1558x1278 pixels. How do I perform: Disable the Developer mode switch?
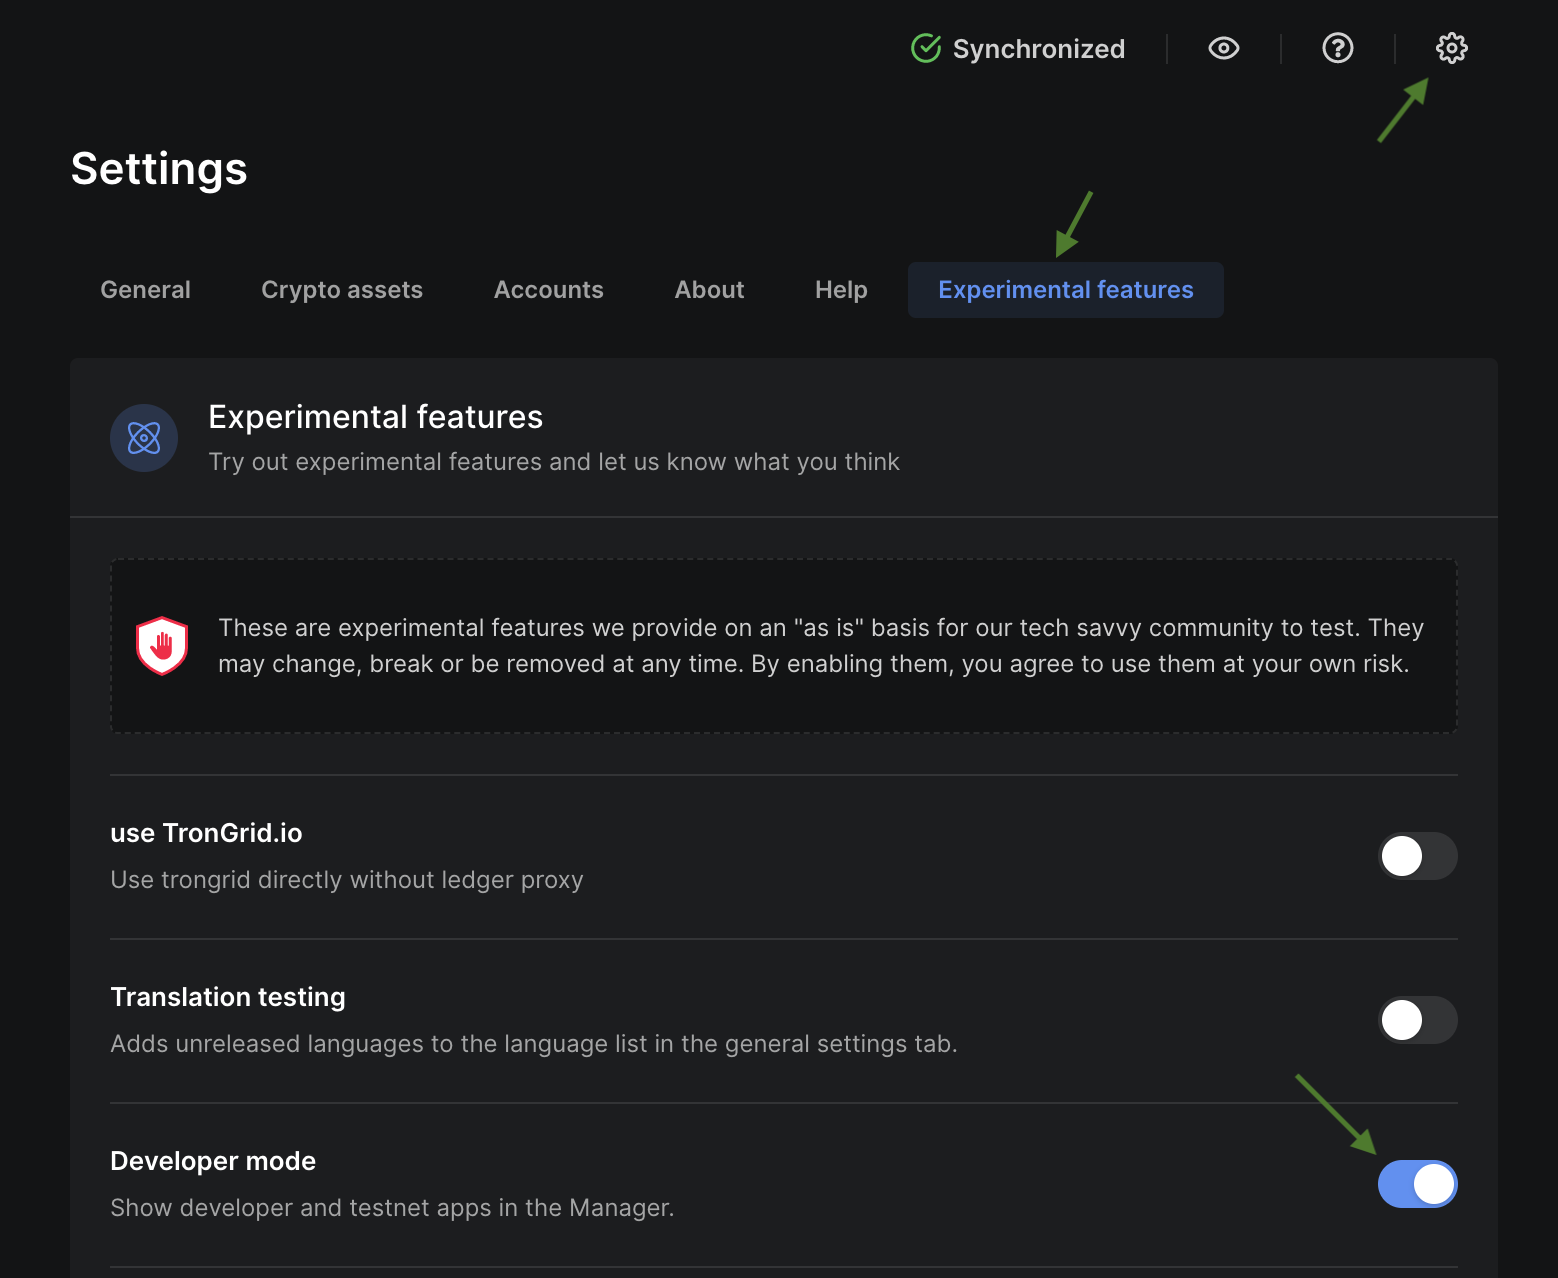point(1418,1184)
